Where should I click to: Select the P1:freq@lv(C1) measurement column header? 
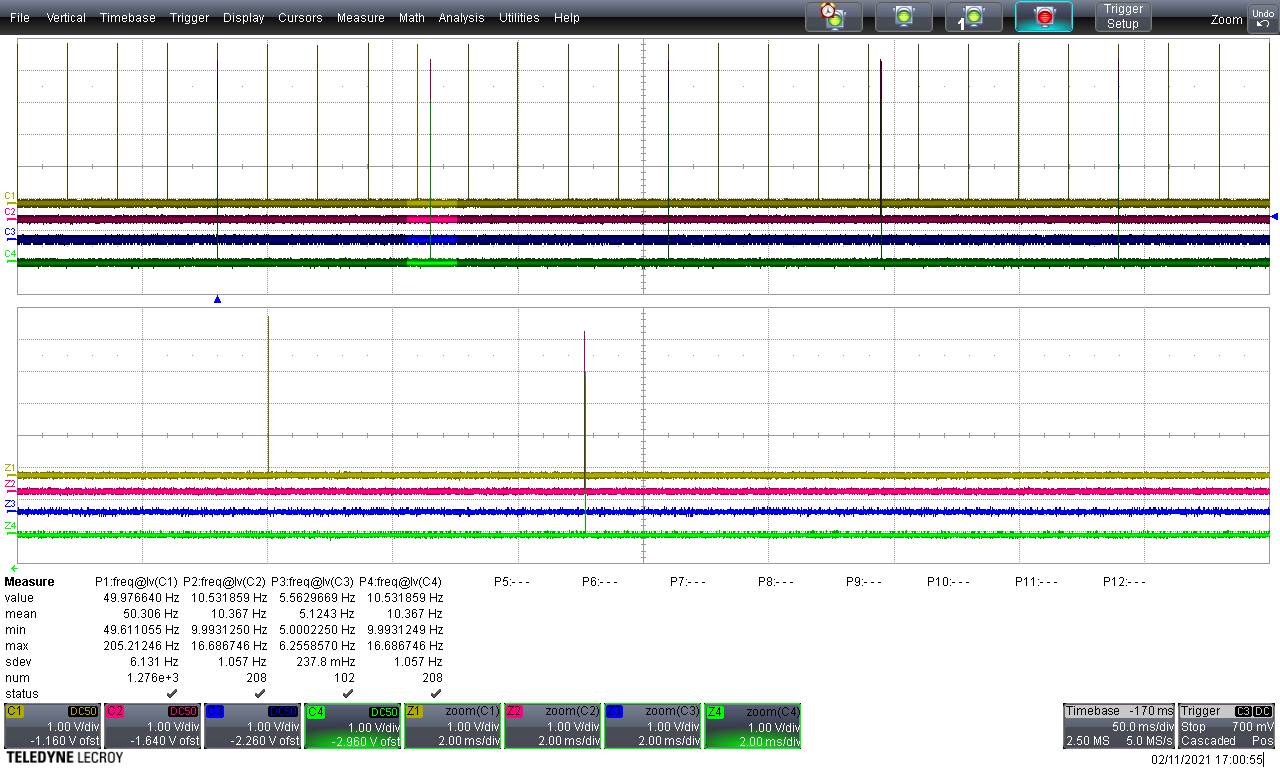pyautogui.click(x=136, y=581)
